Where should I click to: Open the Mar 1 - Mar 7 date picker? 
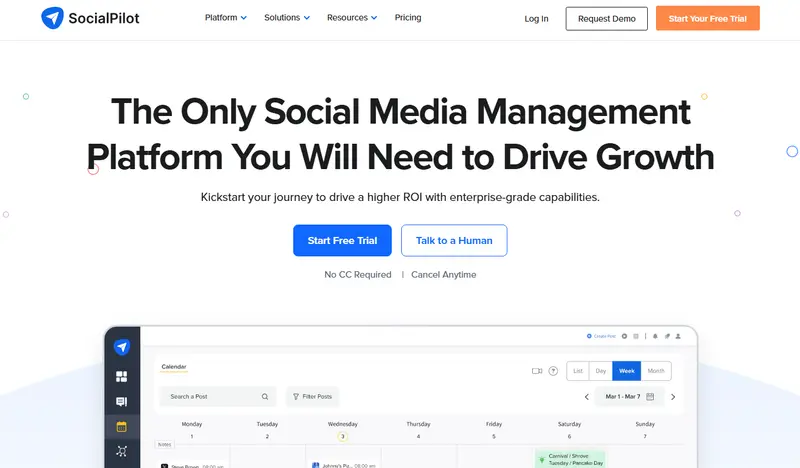point(630,397)
